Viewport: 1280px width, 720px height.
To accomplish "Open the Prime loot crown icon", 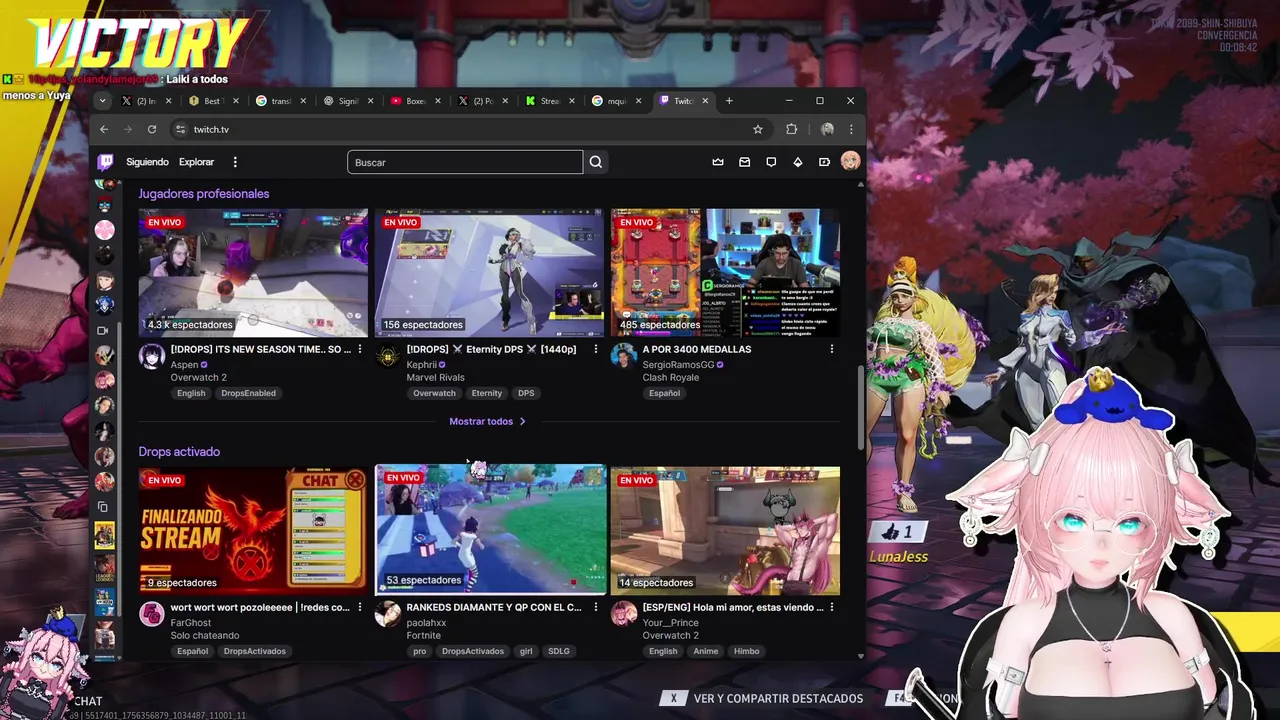I will click(718, 162).
